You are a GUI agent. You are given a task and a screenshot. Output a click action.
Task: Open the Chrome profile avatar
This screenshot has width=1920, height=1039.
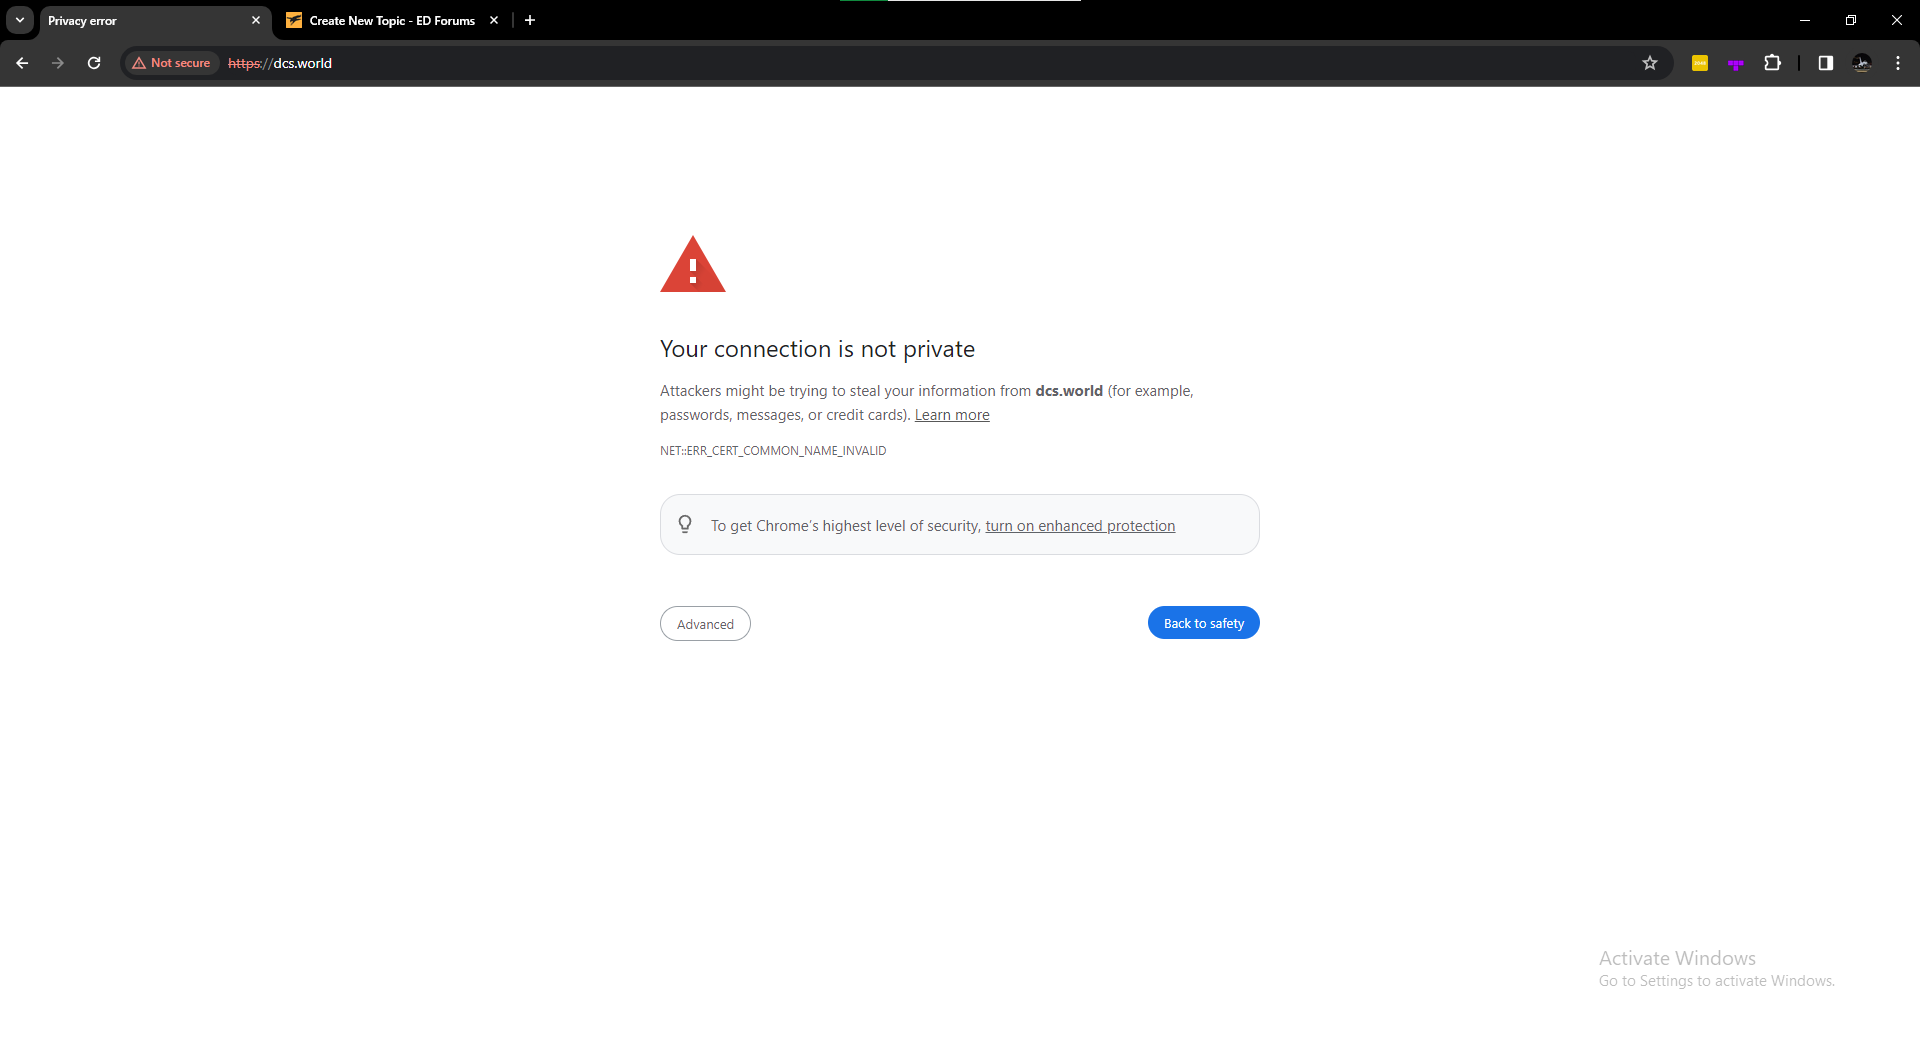click(1862, 63)
